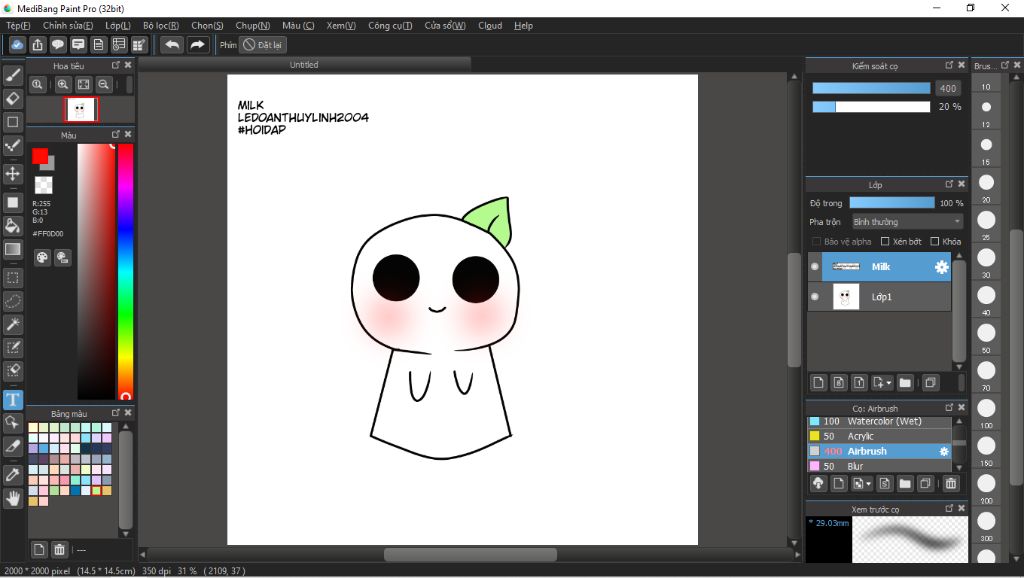This screenshot has width=1024, height=578.
Task: Duplicate layer using the layer panel icon
Action: (x=931, y=383)
